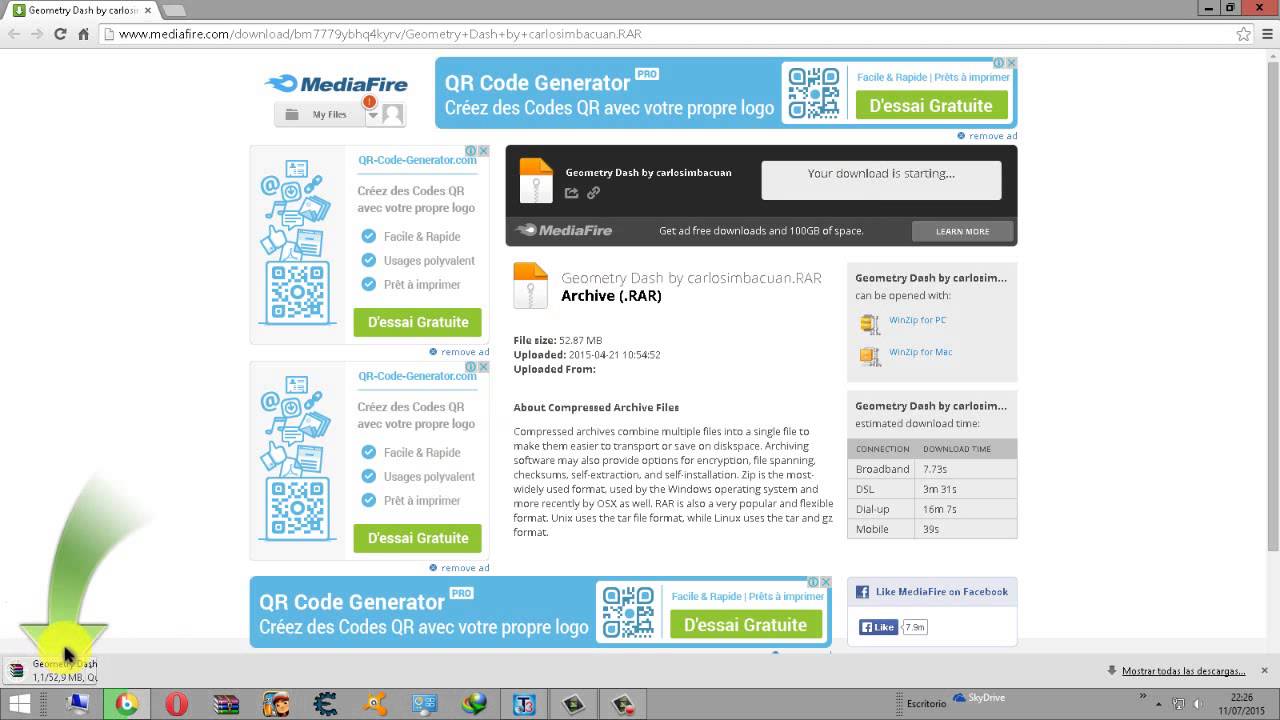Viewport: 1280px width, 720px height.
Task: Open My Files folder button
Action: pos(318,114)
